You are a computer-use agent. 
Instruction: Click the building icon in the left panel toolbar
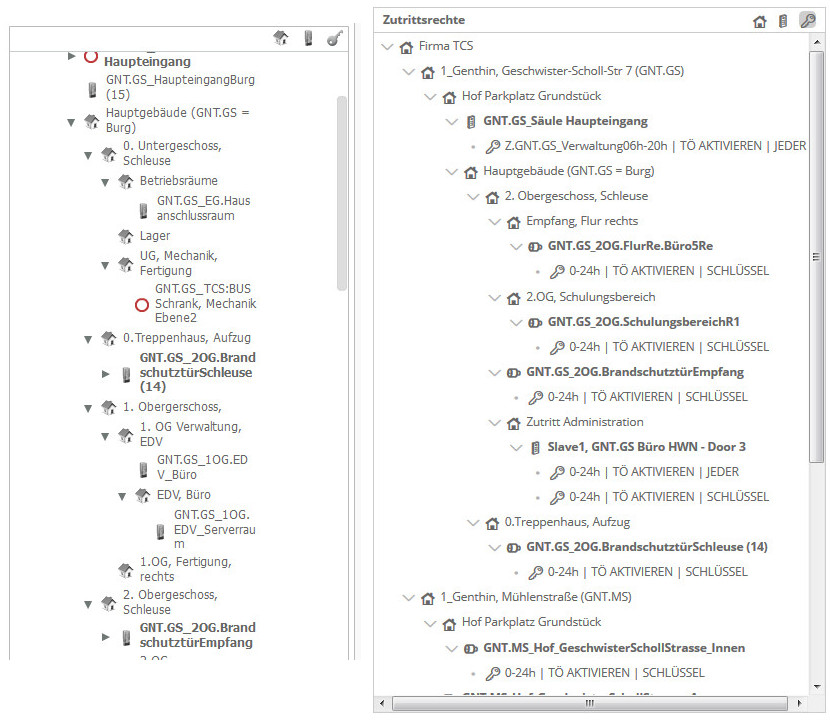(x=281, y=38)
